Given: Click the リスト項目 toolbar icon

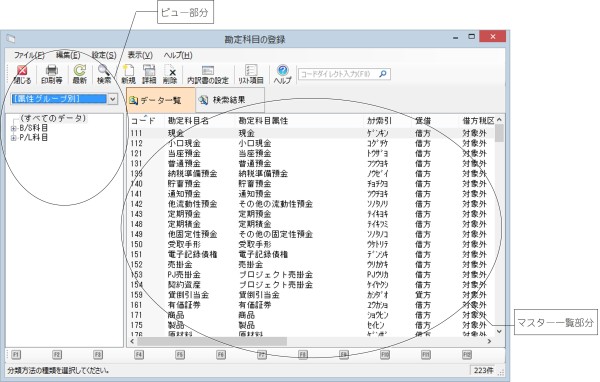Looking at the screenshot, I should [251, 74].
